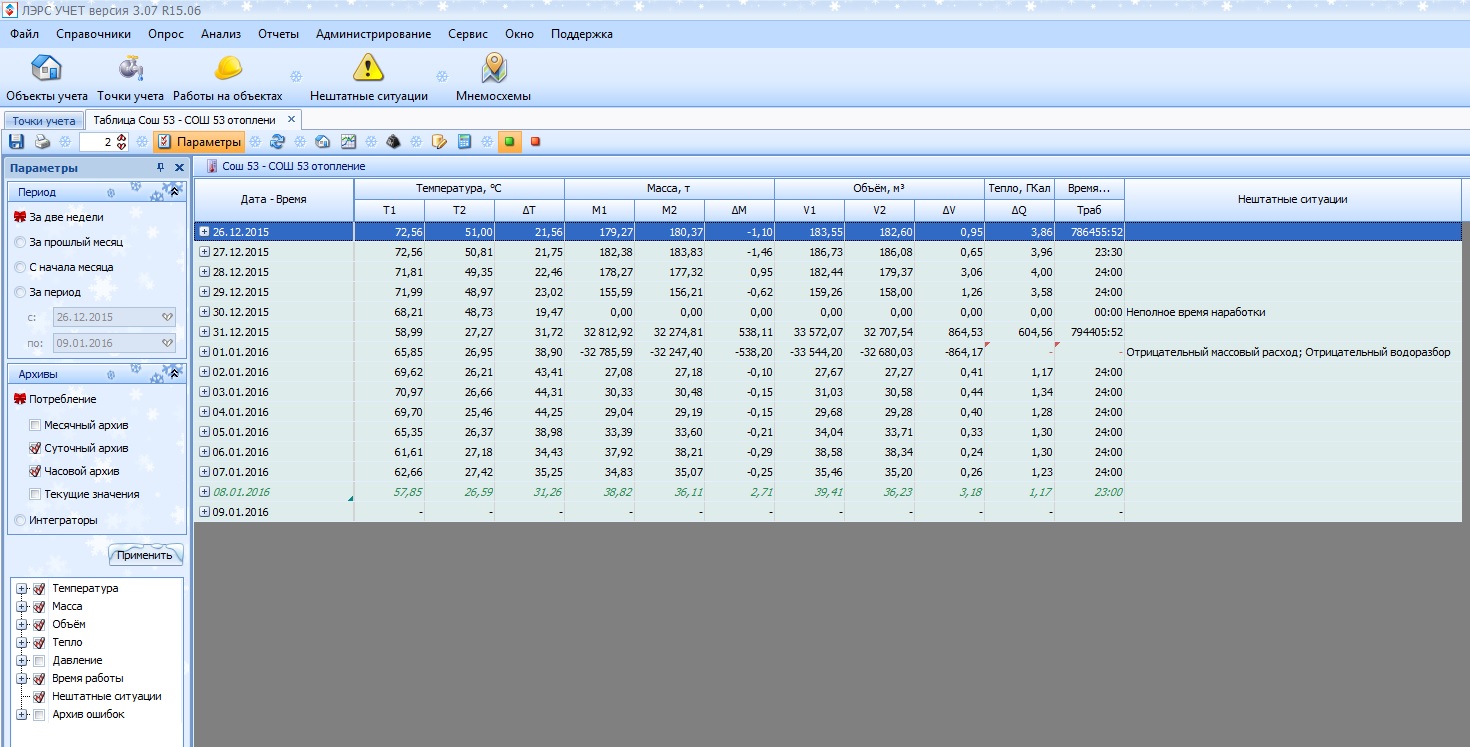Click the decimal places field showing 2

coord(97,142)
